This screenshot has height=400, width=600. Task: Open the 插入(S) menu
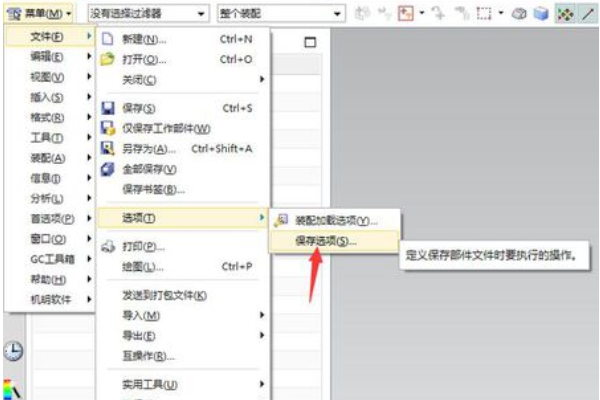50,97
